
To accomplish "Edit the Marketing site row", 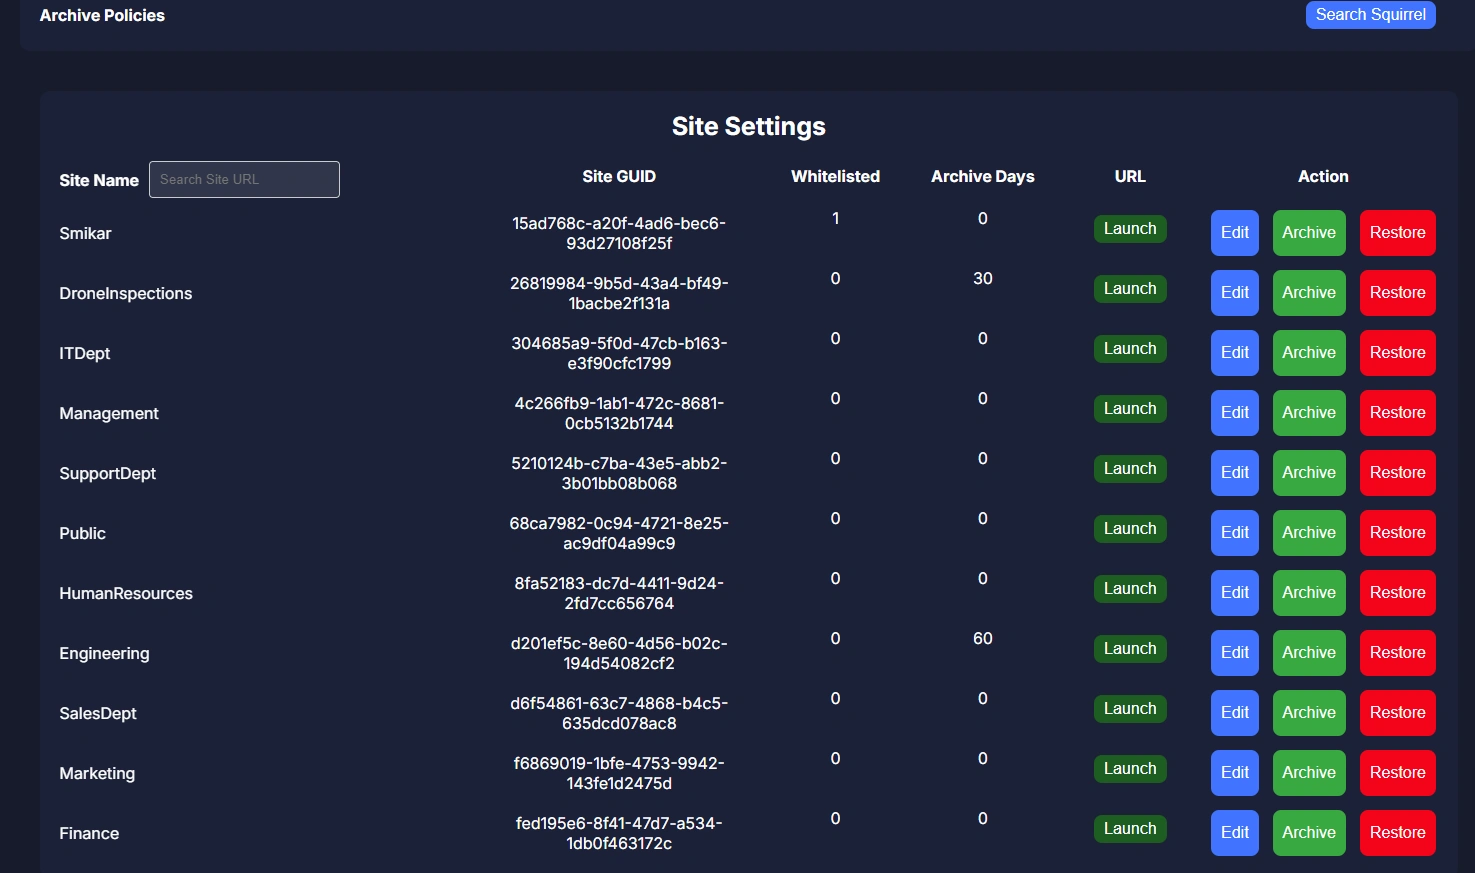I will tap(1234, 773).
